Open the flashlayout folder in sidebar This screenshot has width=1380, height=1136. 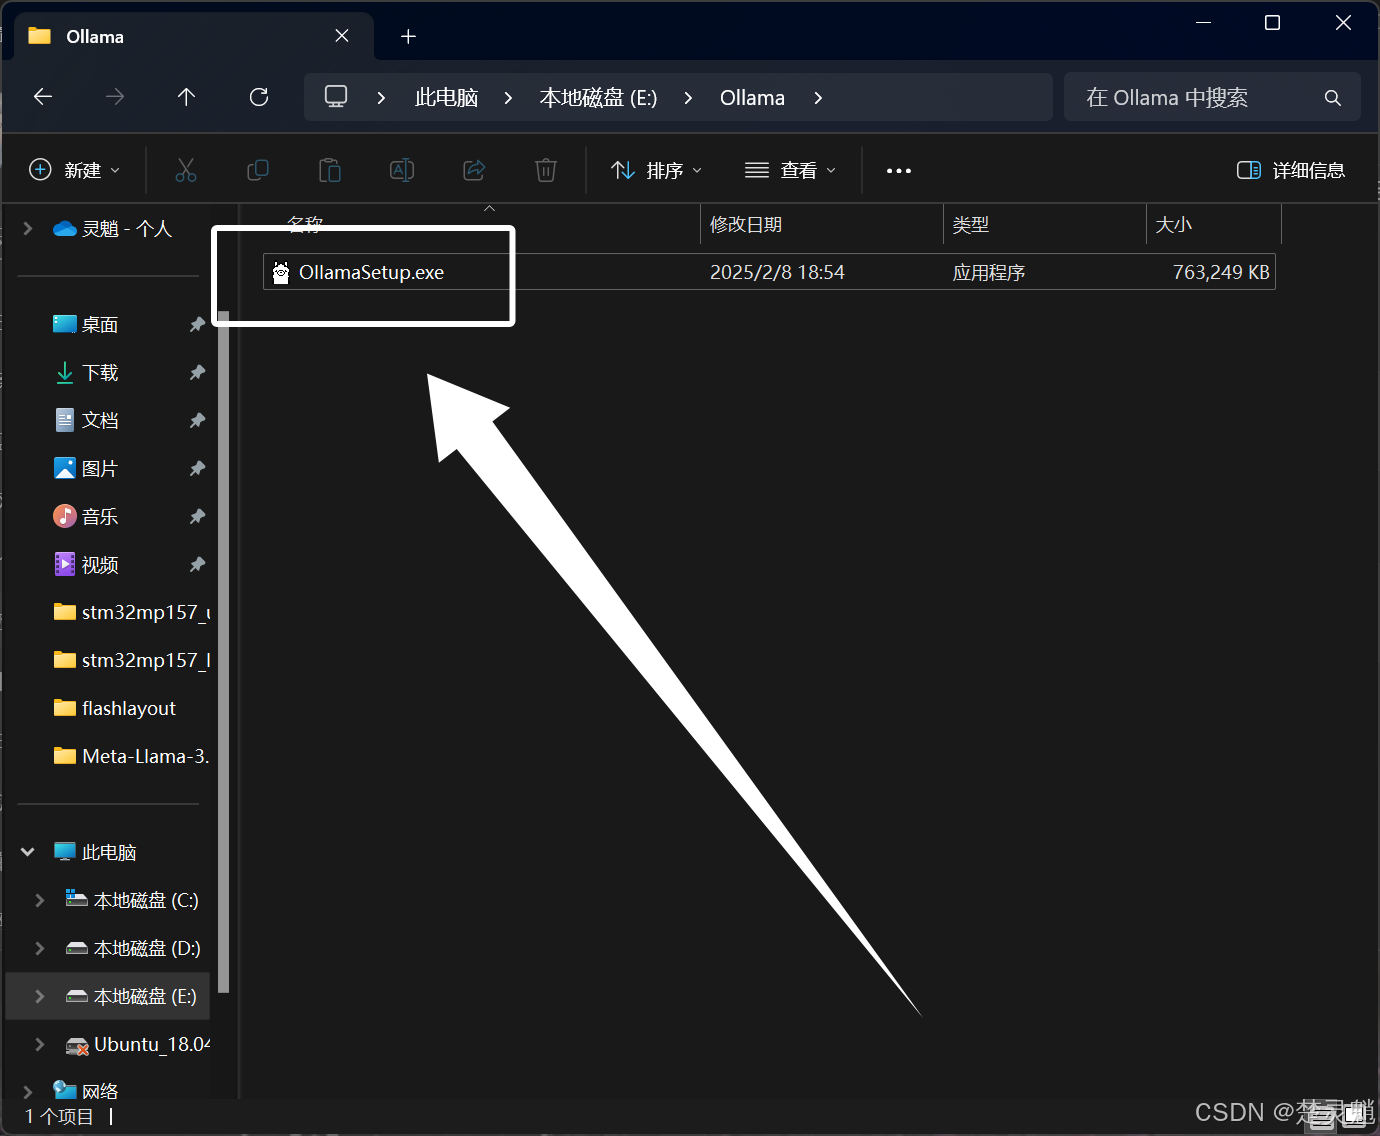(128, 708)
